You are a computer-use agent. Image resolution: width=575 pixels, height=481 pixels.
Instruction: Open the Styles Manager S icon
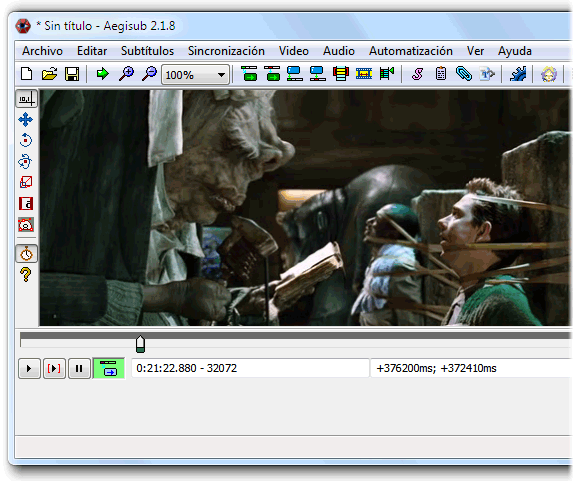click(x=417, y=74)
